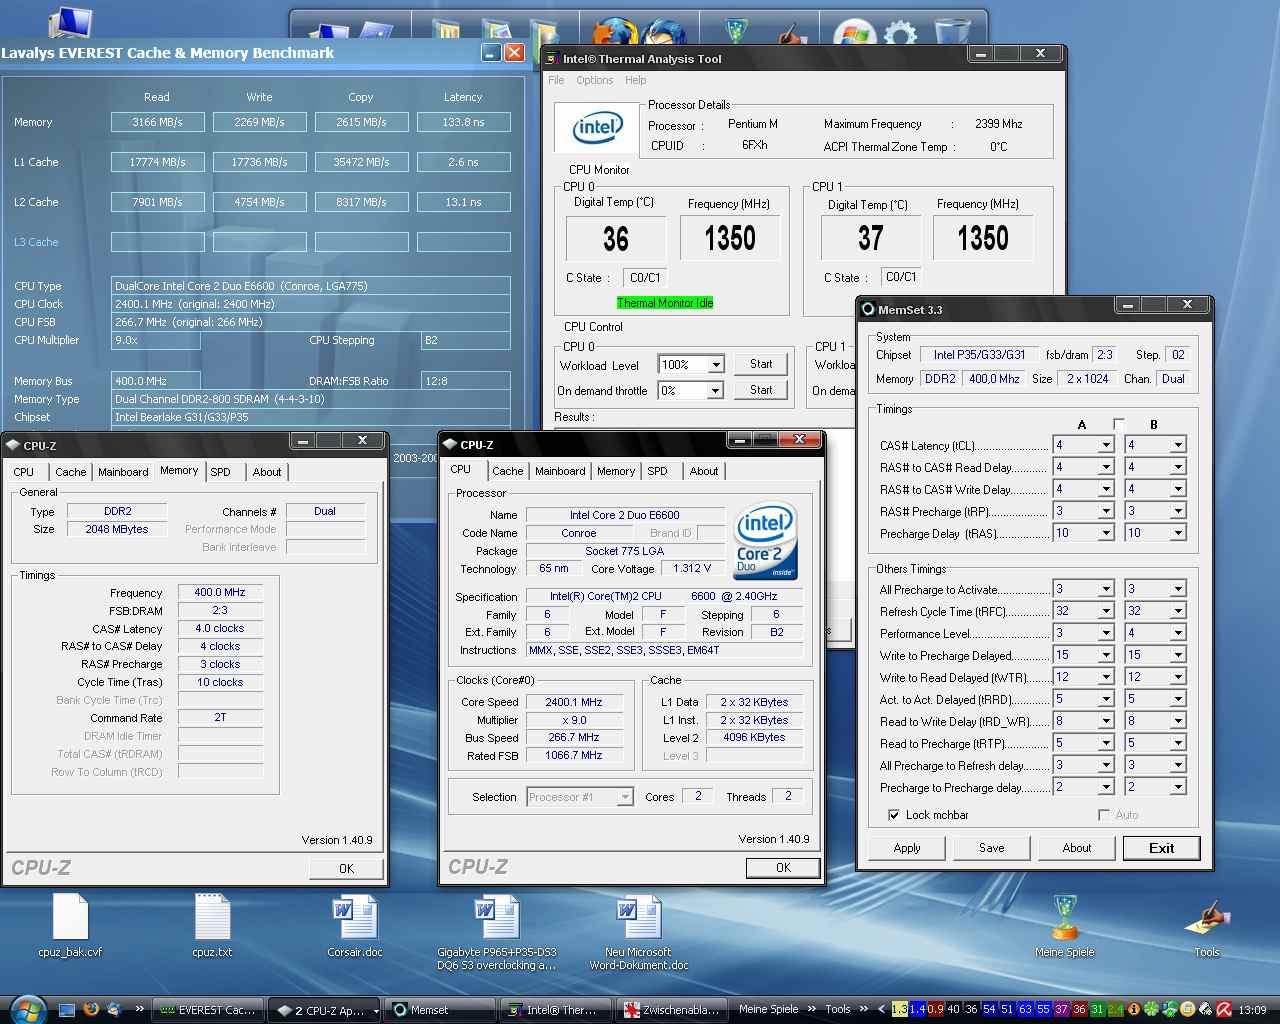Click Start button for CPU 0 Workload Level
The height and width of the screenshot is (1024, 1280).
(761, 364)
